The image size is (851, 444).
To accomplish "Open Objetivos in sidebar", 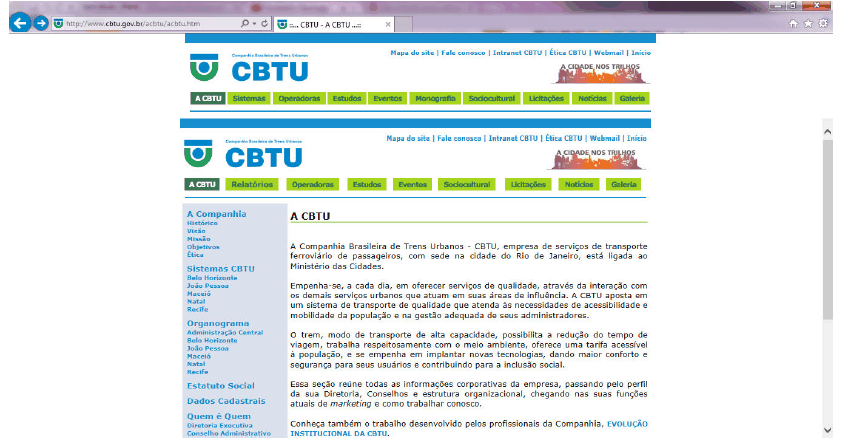I will coord(203,246).
